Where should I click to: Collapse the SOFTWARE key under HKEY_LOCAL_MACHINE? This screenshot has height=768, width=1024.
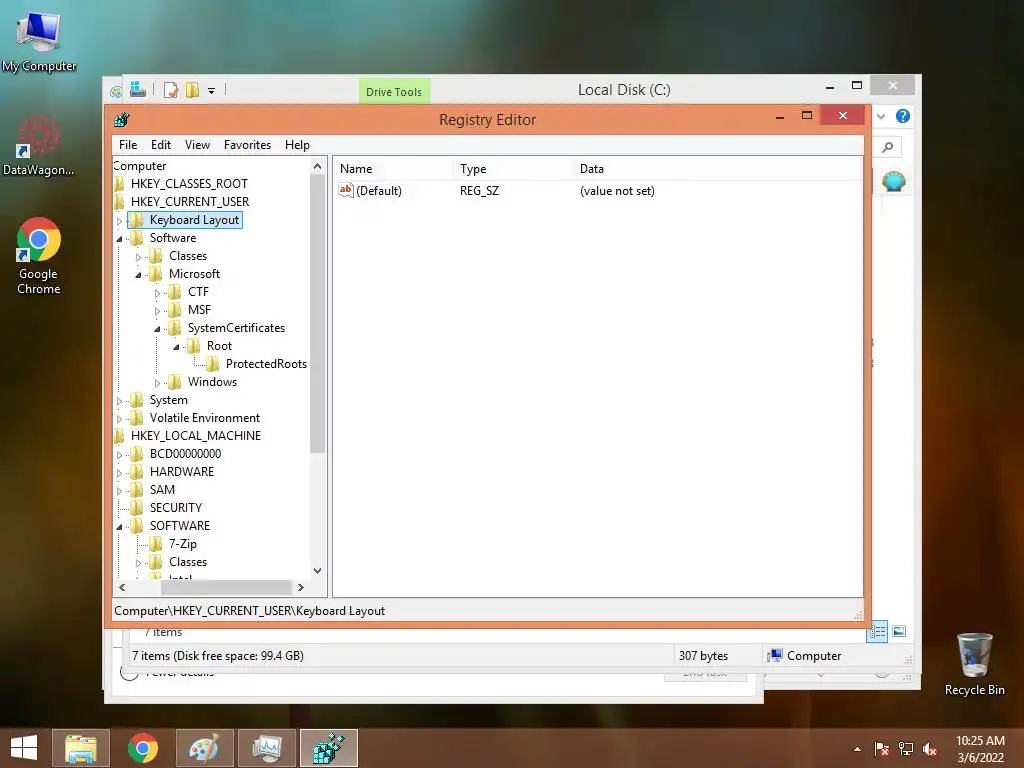(x=119, y=526)
